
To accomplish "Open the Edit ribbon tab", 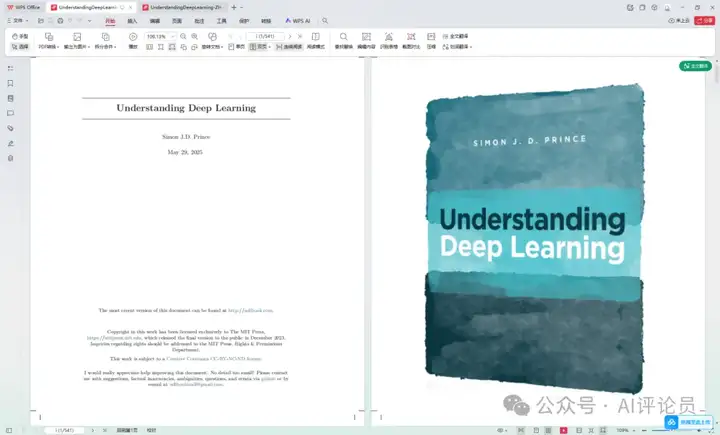I will click(155, 21).
